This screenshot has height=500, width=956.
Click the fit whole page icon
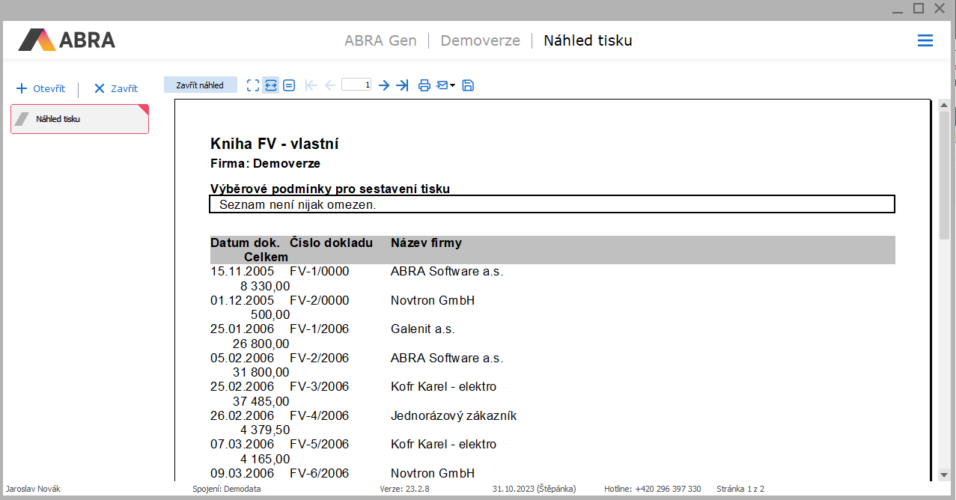pyautogui.click(x=253, y=86)
